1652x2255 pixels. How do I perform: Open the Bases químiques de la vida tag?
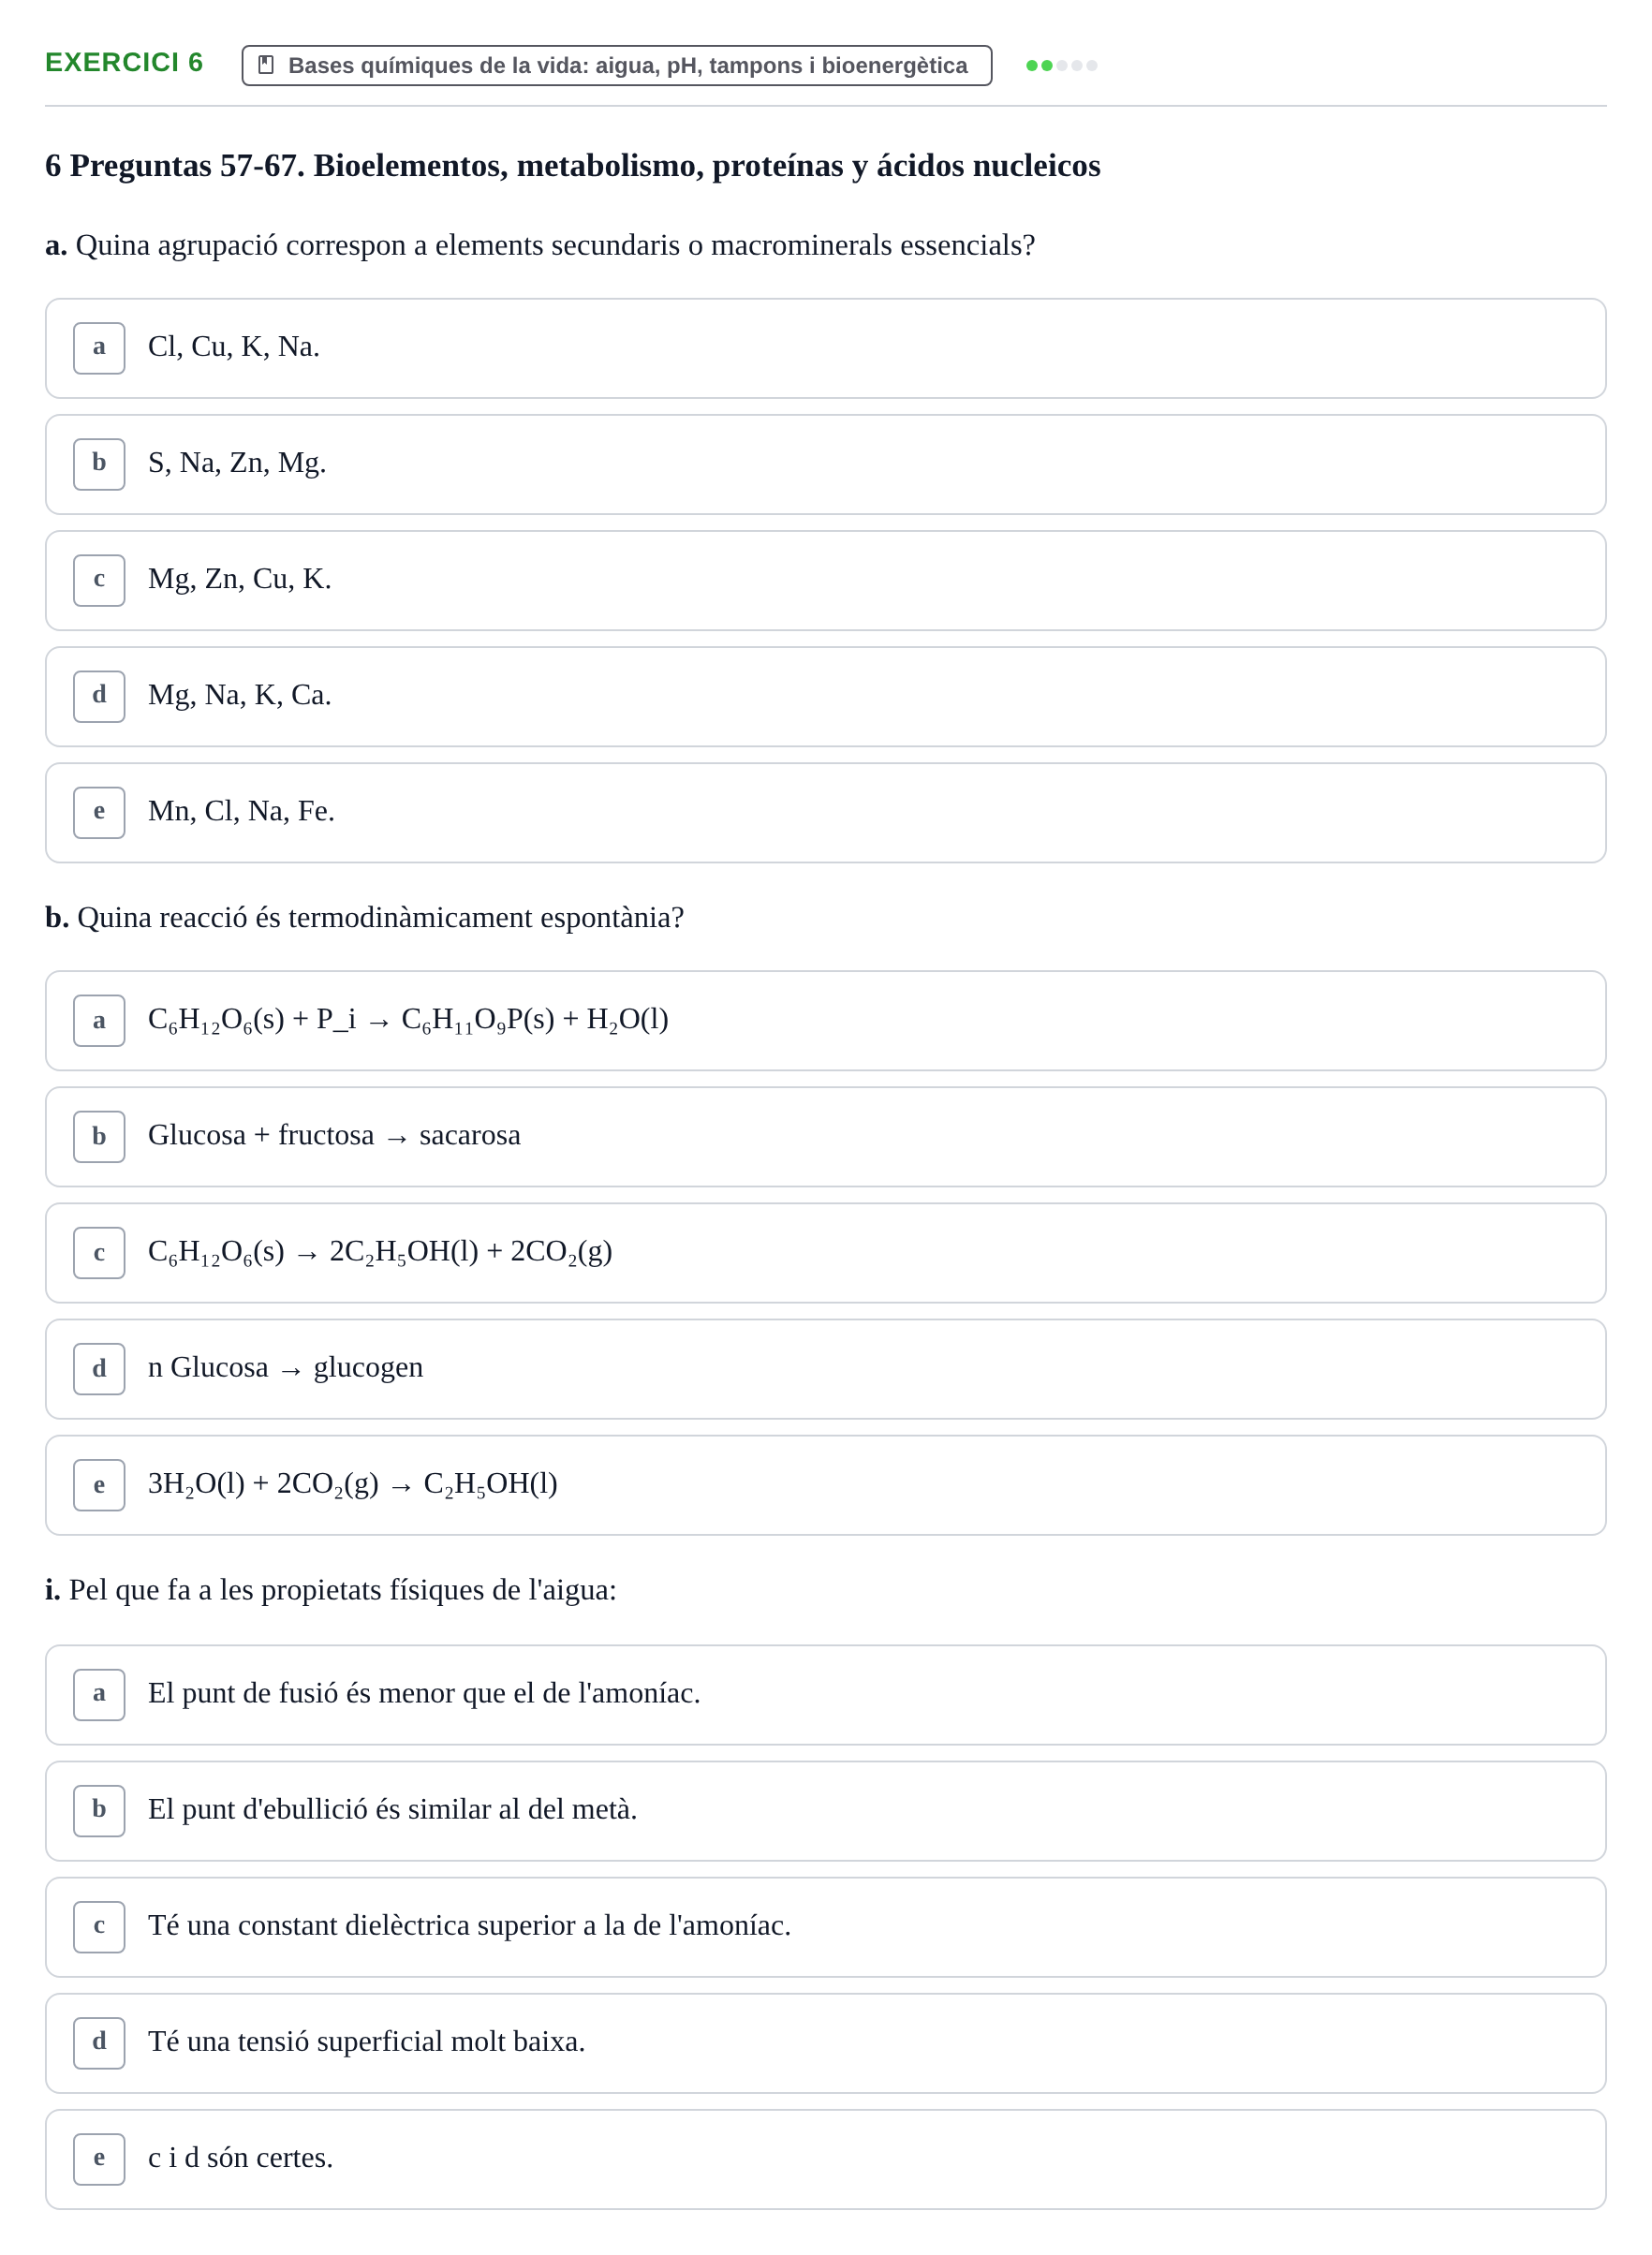tap(616, 65)
